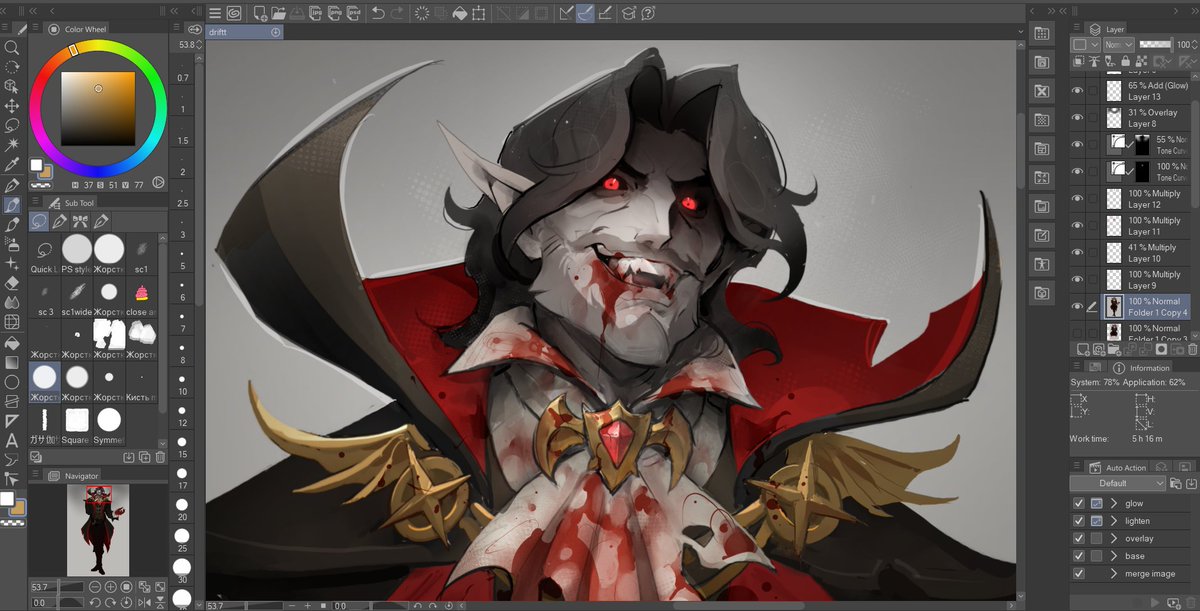The width and height of the screenshot is (1200, 611).
Task: Click the New Raster Layer icon
Action: 1082,349
